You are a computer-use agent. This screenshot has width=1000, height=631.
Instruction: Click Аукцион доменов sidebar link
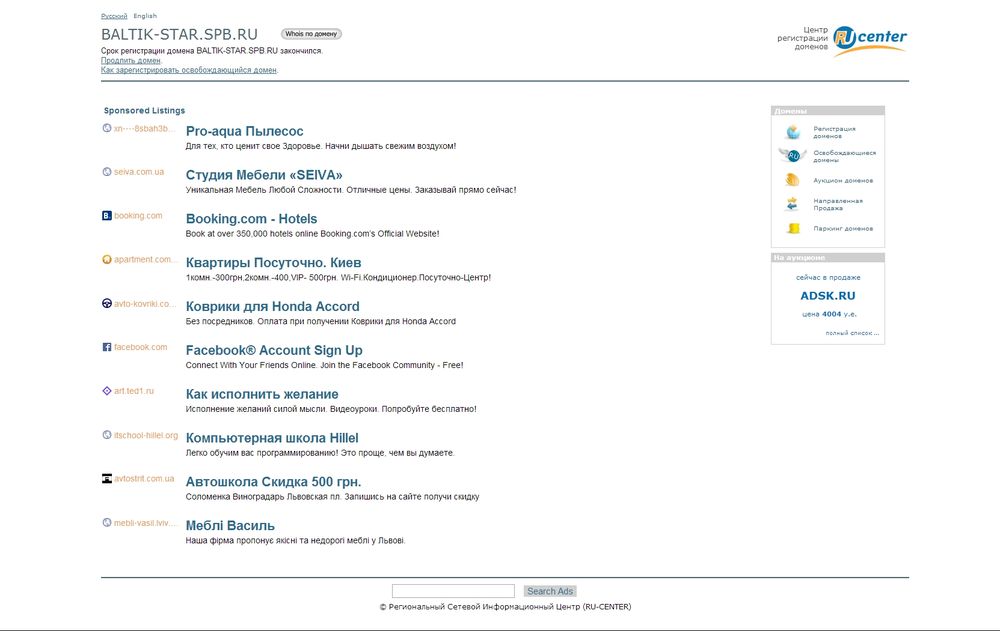click(843, 181)
